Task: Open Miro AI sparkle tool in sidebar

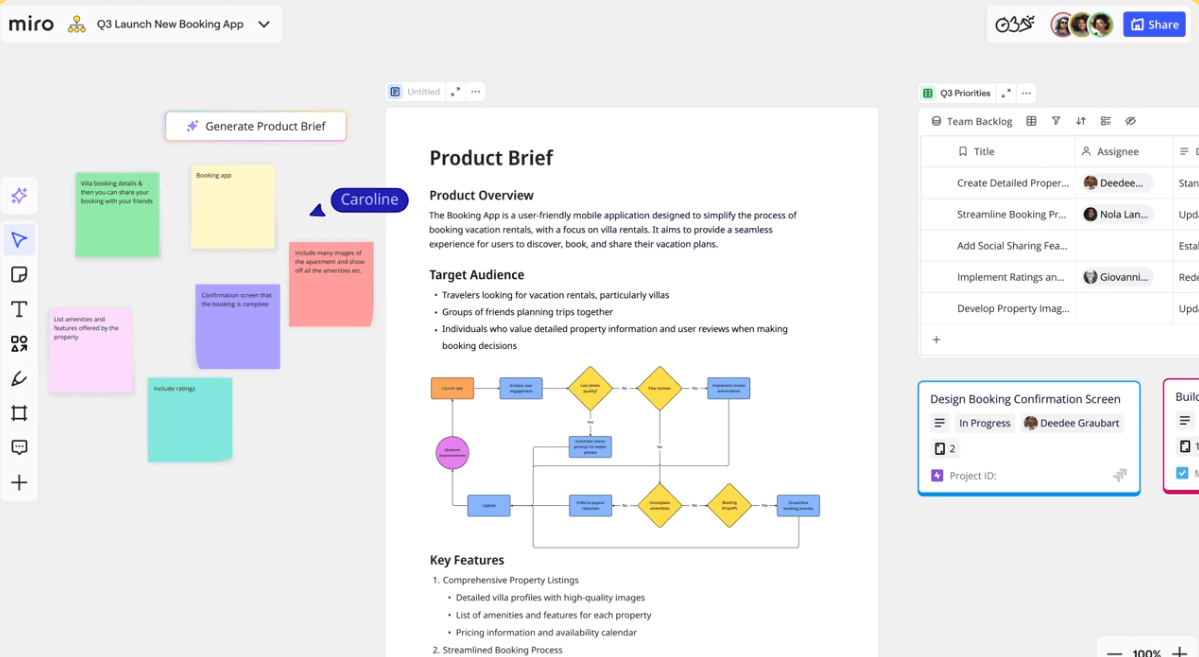Action: pos(19,196)
